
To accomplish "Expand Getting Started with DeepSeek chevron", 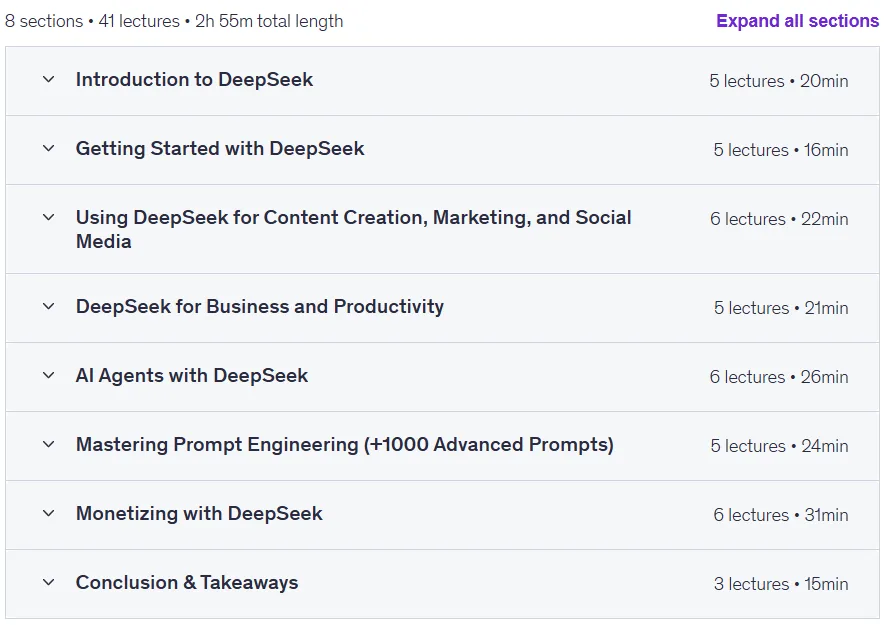I will (x=49, y=148).
